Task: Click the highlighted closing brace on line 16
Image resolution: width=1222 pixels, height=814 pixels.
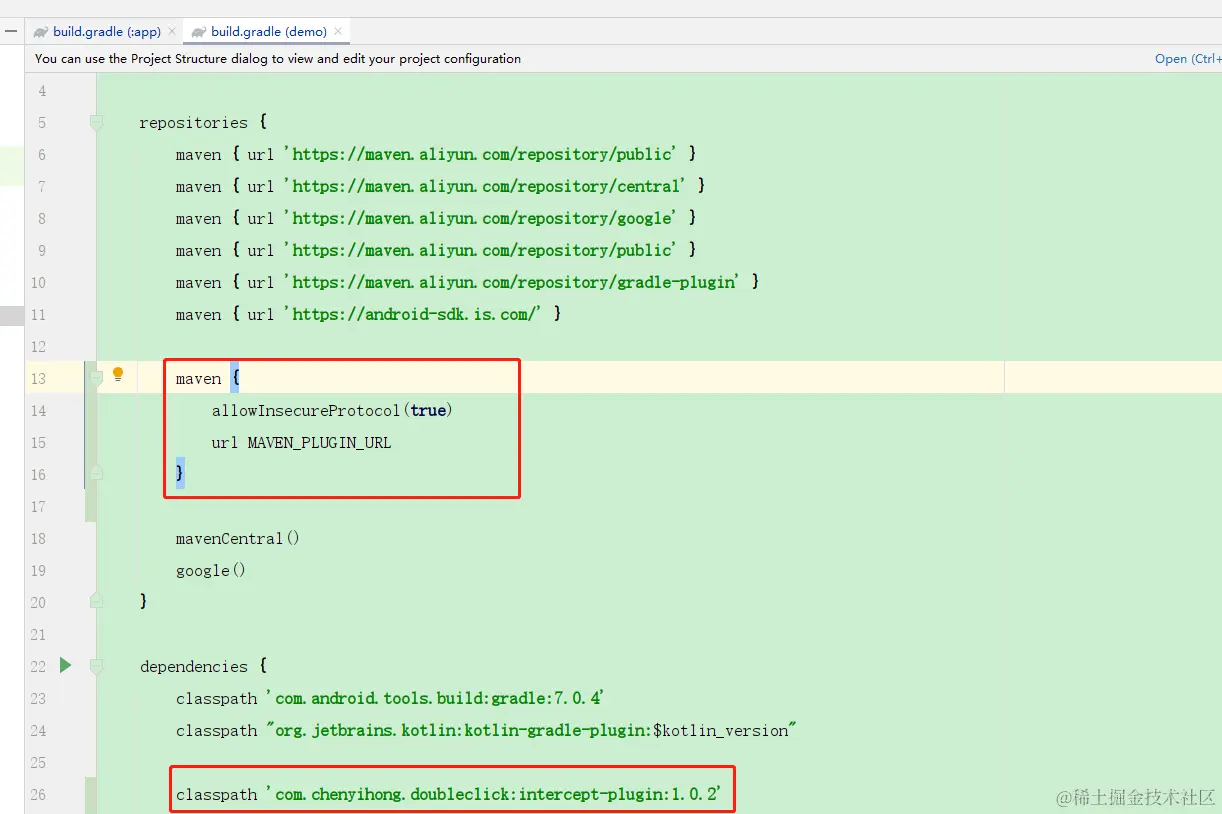Action: point(180,473)
